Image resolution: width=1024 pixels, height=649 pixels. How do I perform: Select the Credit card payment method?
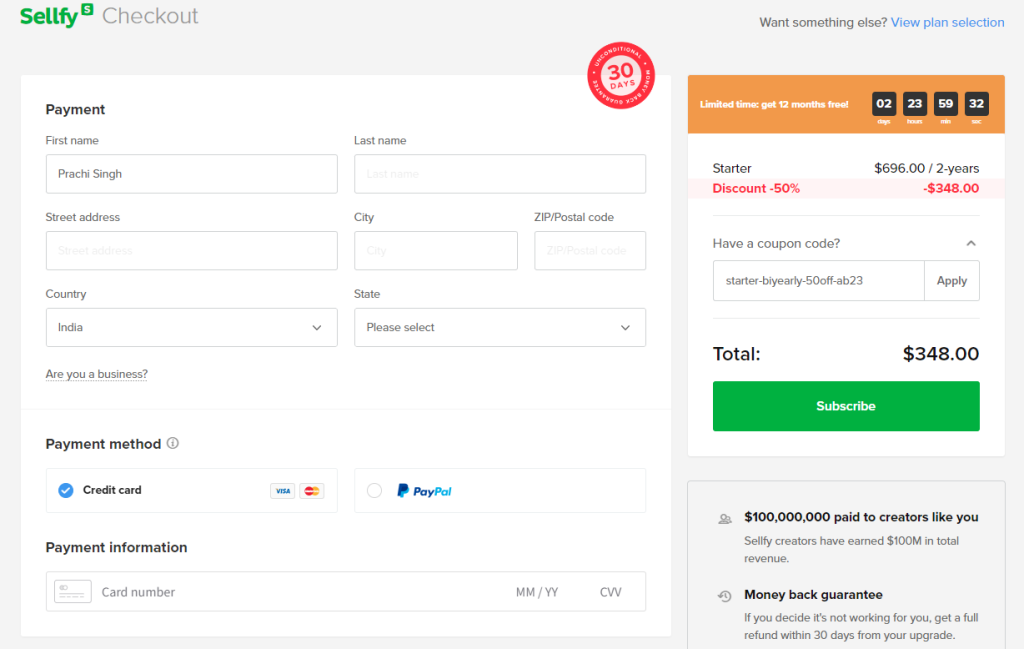(191, 490)
